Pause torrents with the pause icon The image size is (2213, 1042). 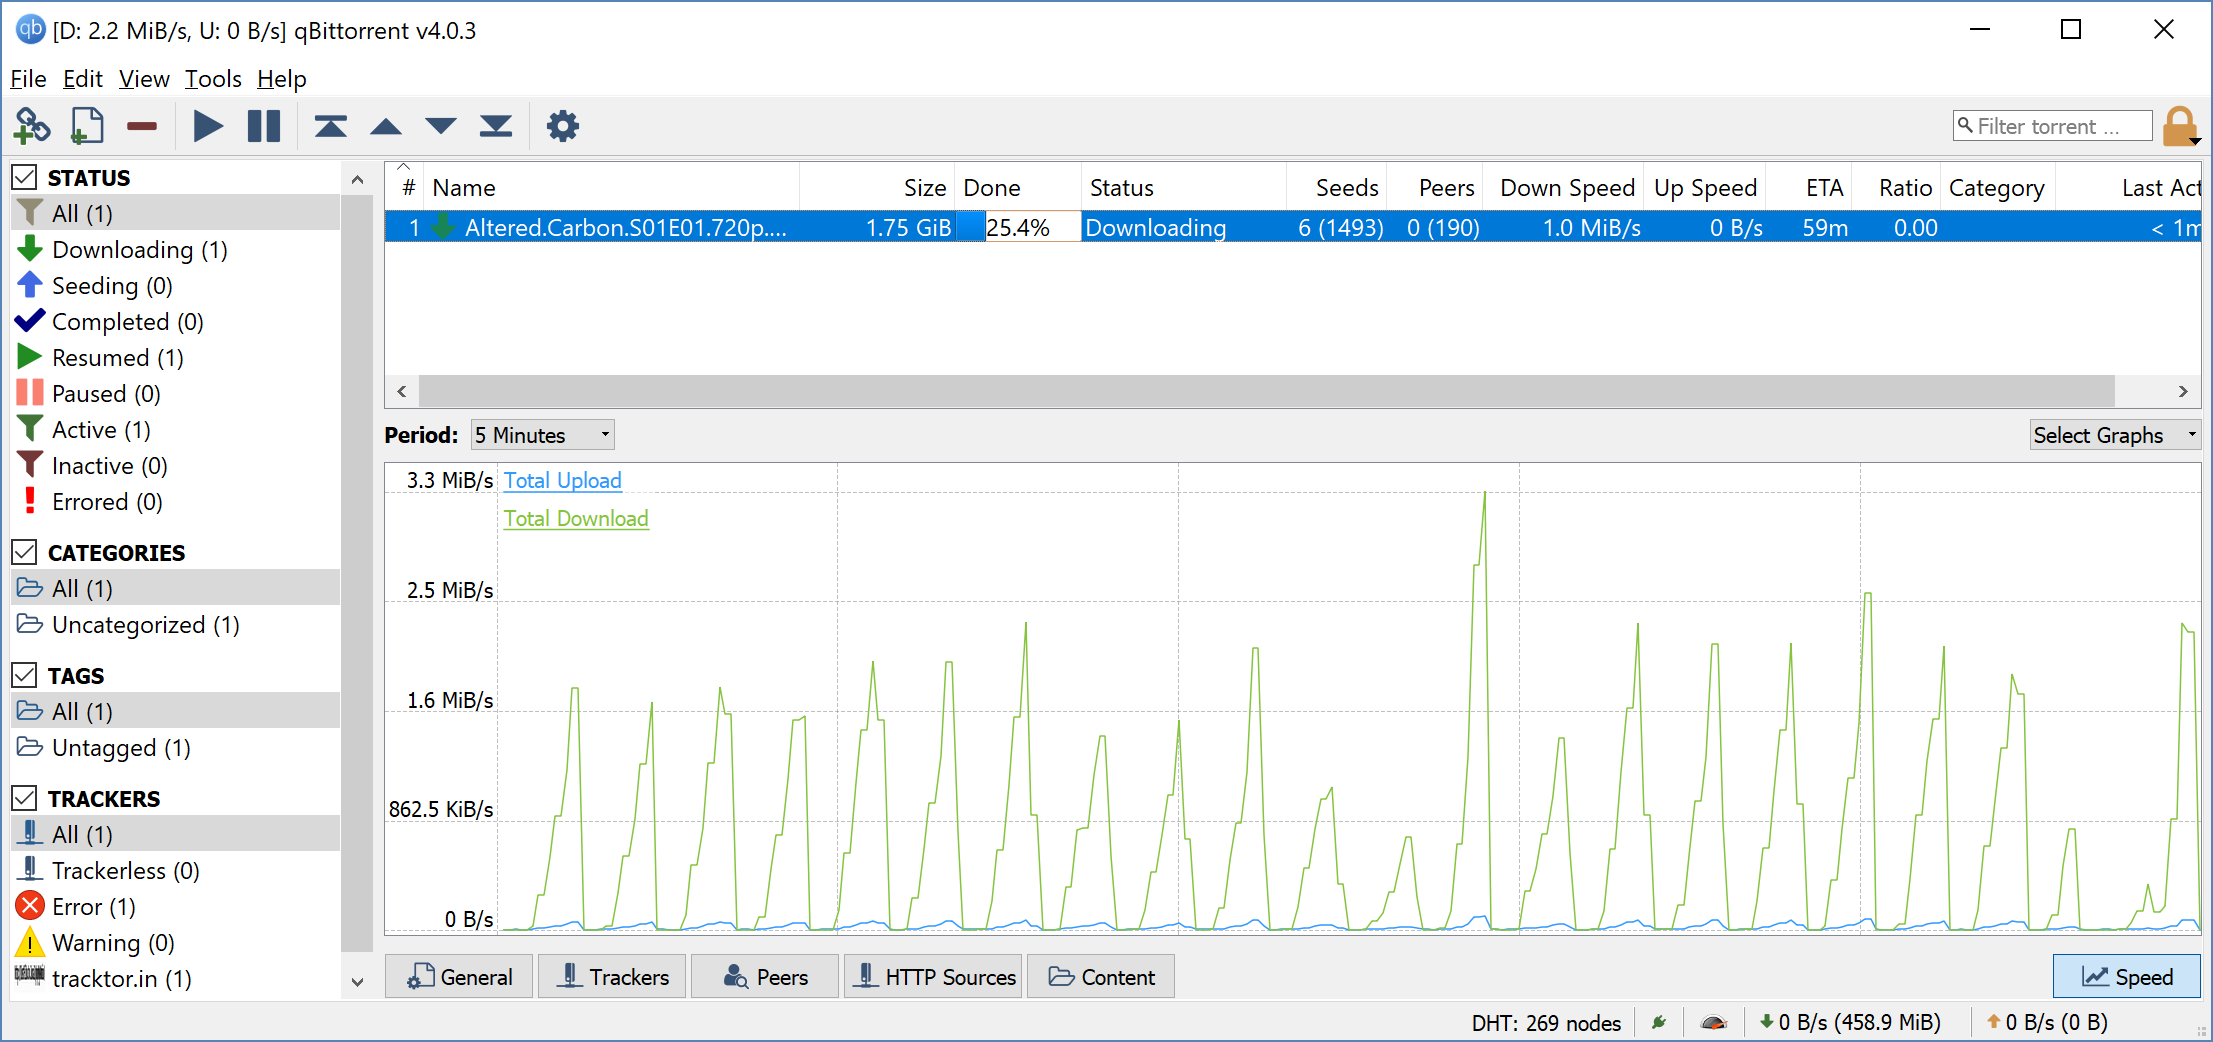(264, 127)
